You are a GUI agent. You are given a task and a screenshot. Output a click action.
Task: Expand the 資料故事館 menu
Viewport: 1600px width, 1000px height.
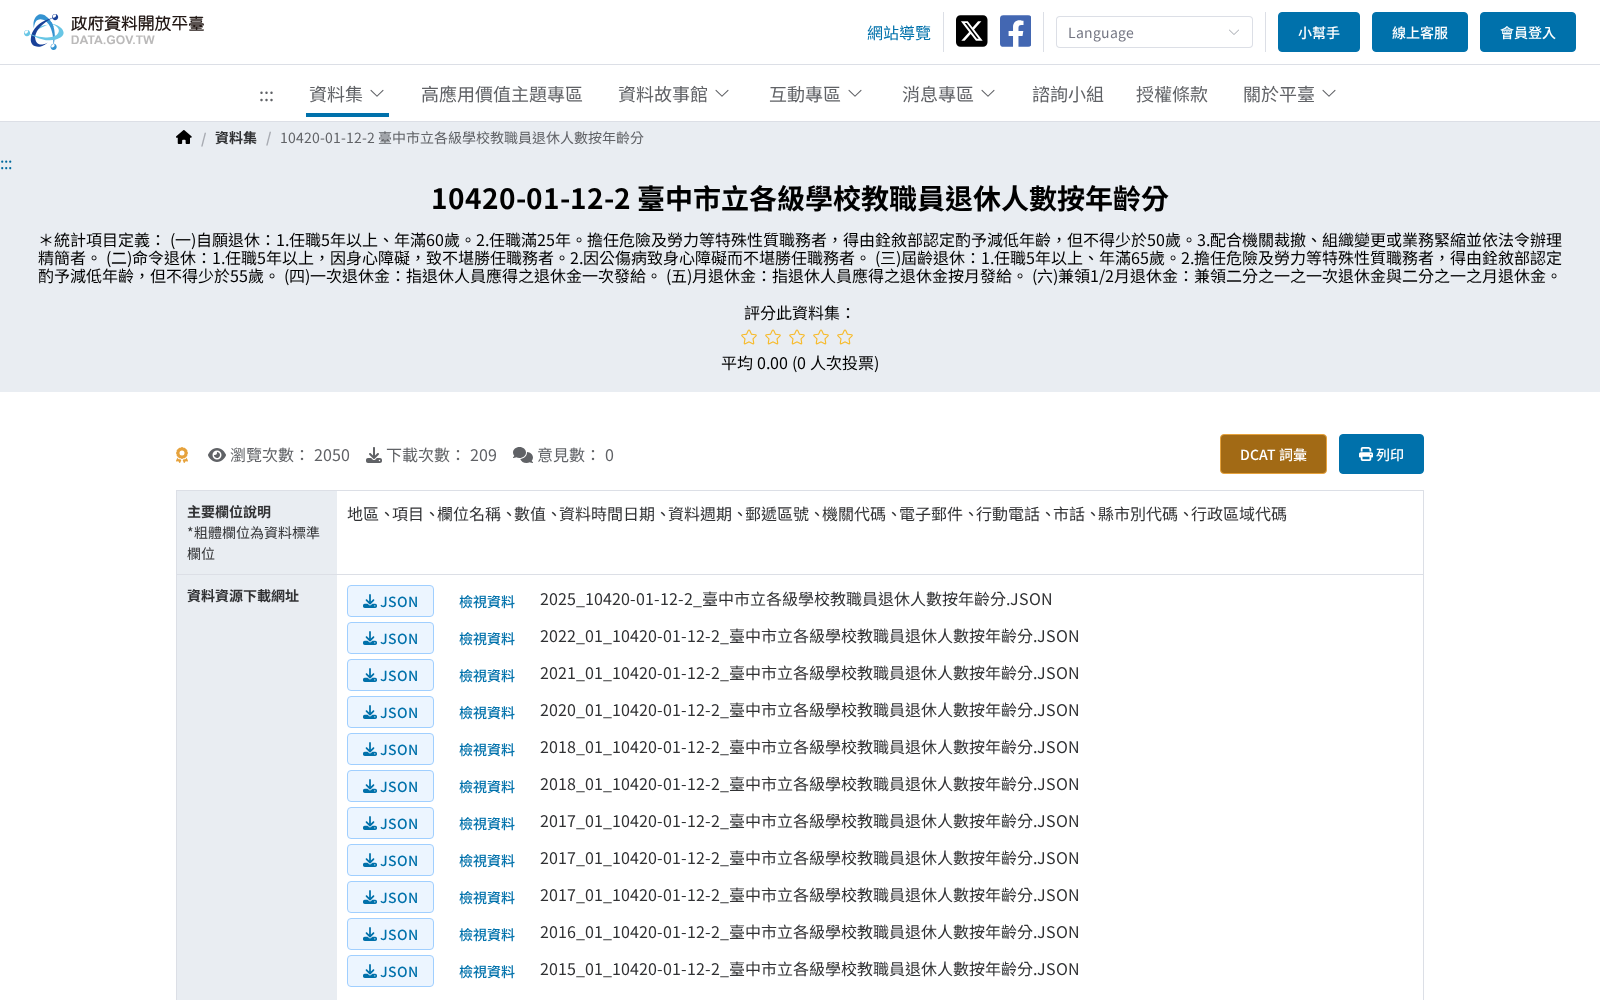(674, 94)
